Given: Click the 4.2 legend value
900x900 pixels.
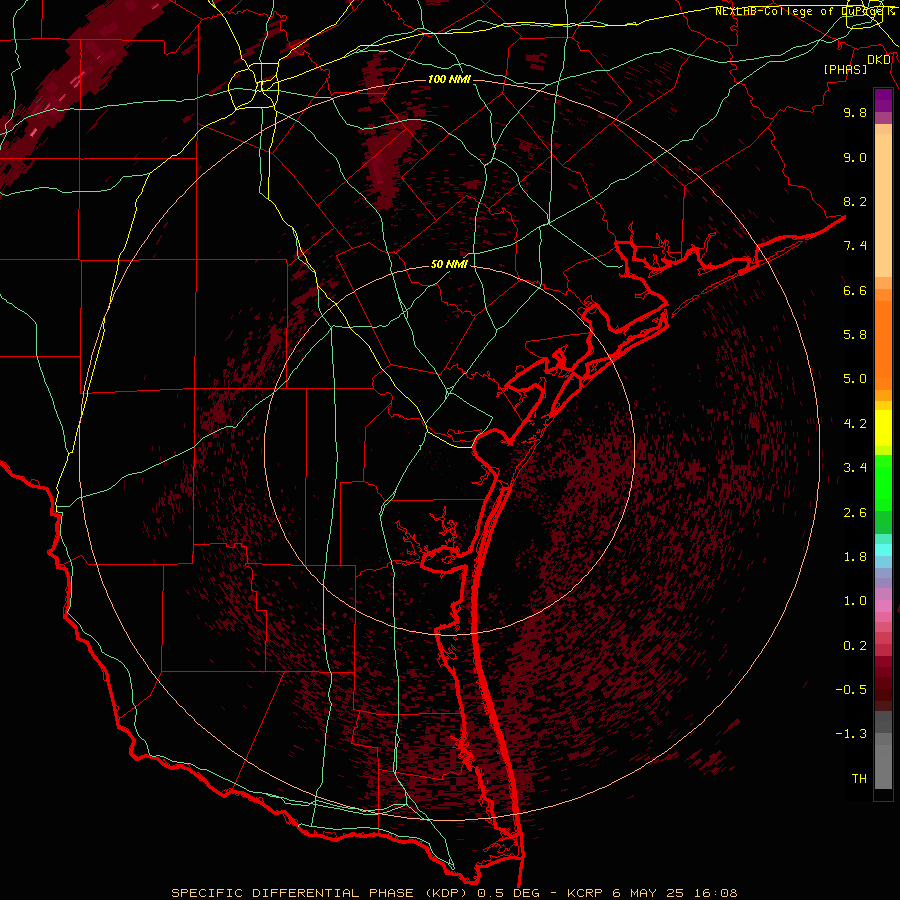Looking at the screenshot, I should tap(855, 424).
